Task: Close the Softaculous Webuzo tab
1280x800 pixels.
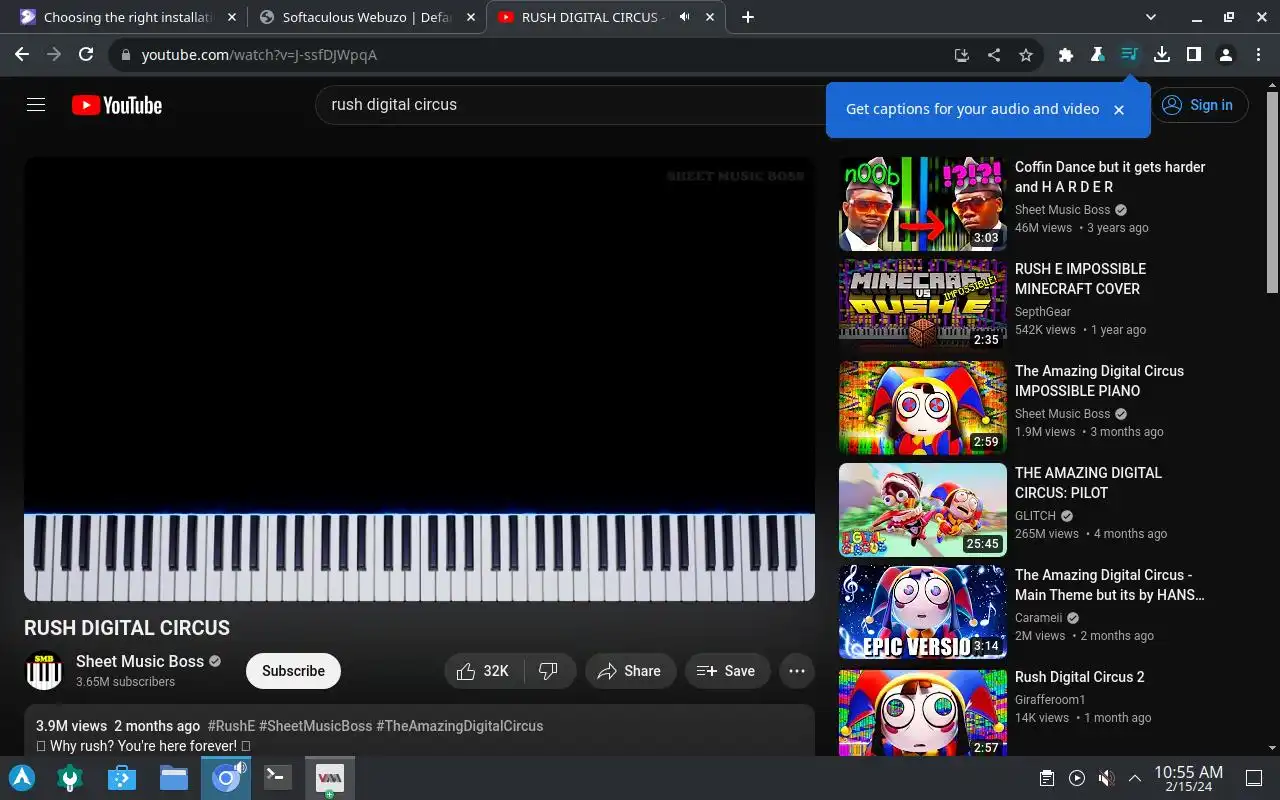Action: tap(470, 17)
